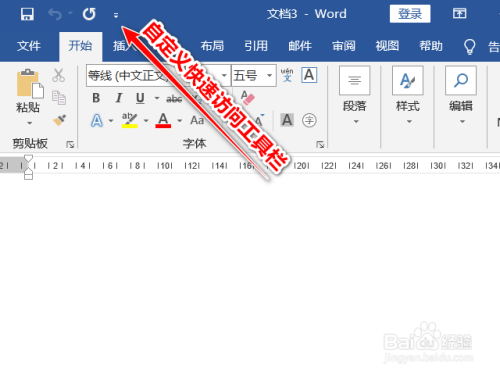Open the Customize Quick Access Toolbar dropdown

116,15
